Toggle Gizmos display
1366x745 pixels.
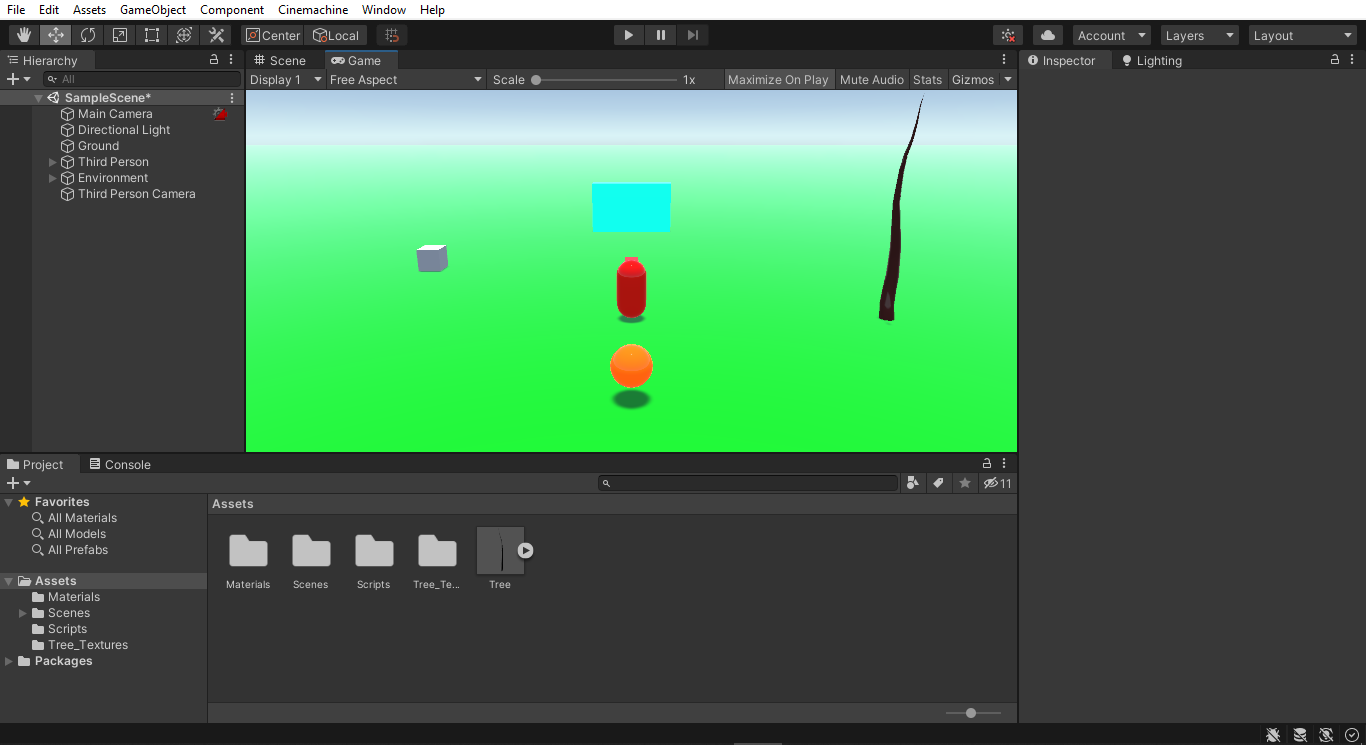973,79
